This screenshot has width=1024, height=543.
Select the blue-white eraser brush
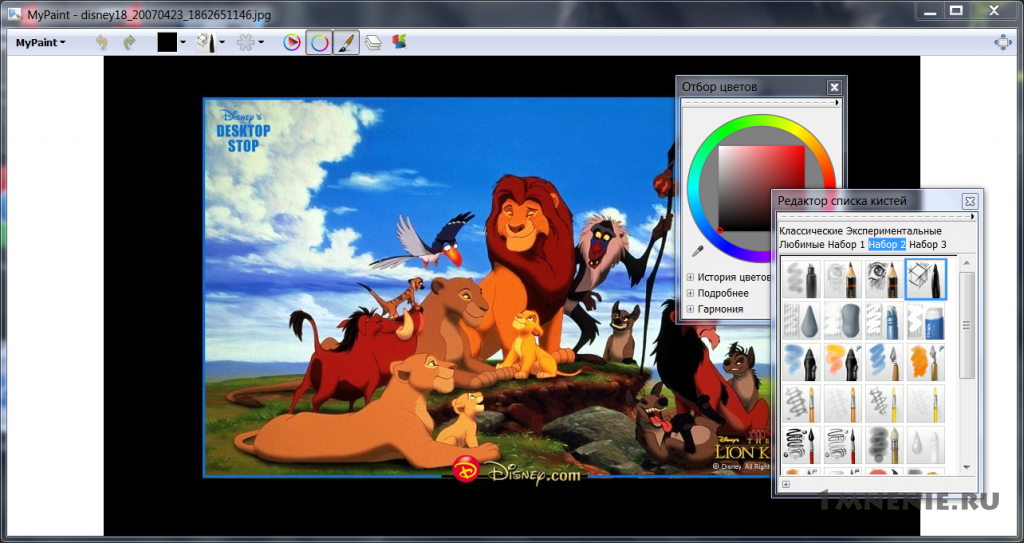(925, 321)
